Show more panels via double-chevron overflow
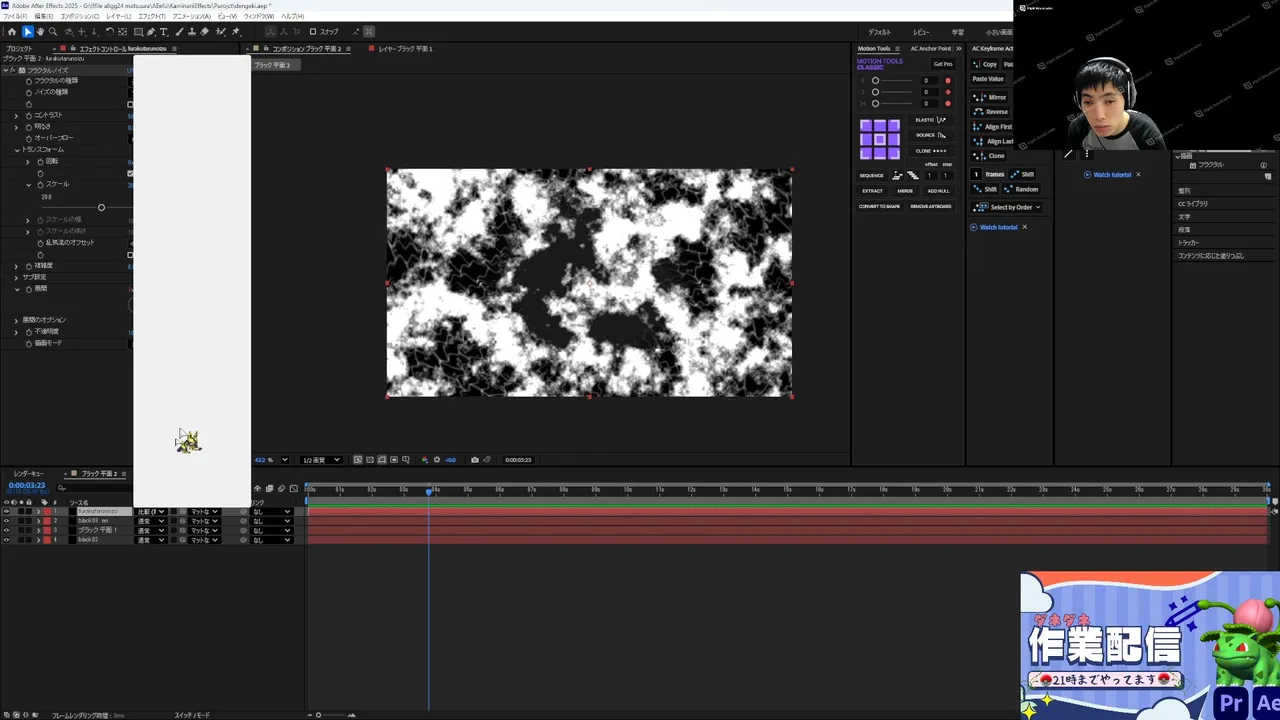Viewport: 1280px width, 720px height. click(959, 49)
